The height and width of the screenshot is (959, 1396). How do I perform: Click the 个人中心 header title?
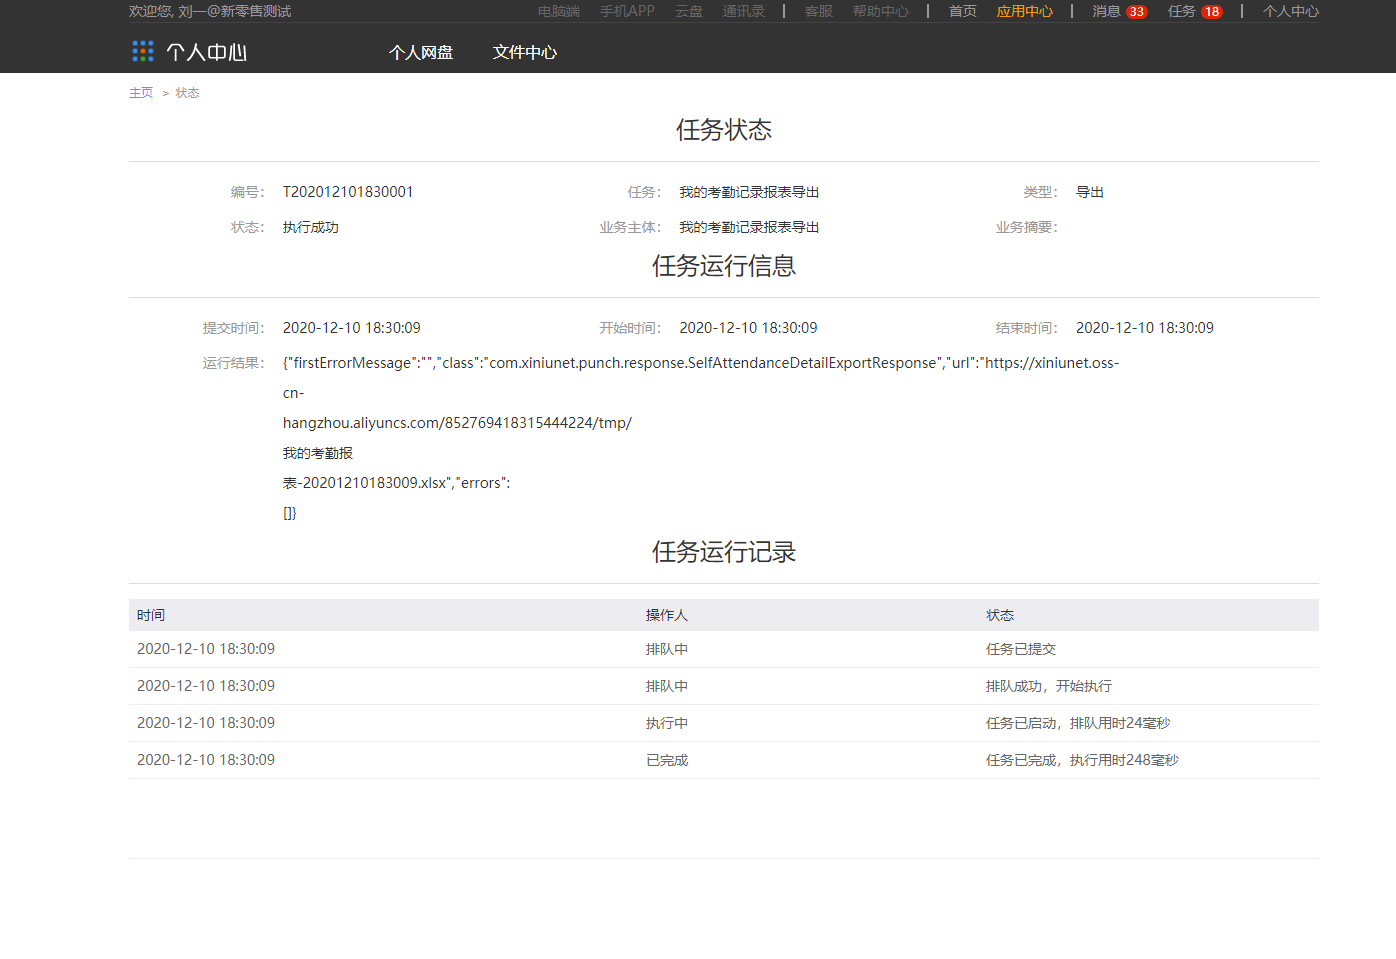coord(207,52)
